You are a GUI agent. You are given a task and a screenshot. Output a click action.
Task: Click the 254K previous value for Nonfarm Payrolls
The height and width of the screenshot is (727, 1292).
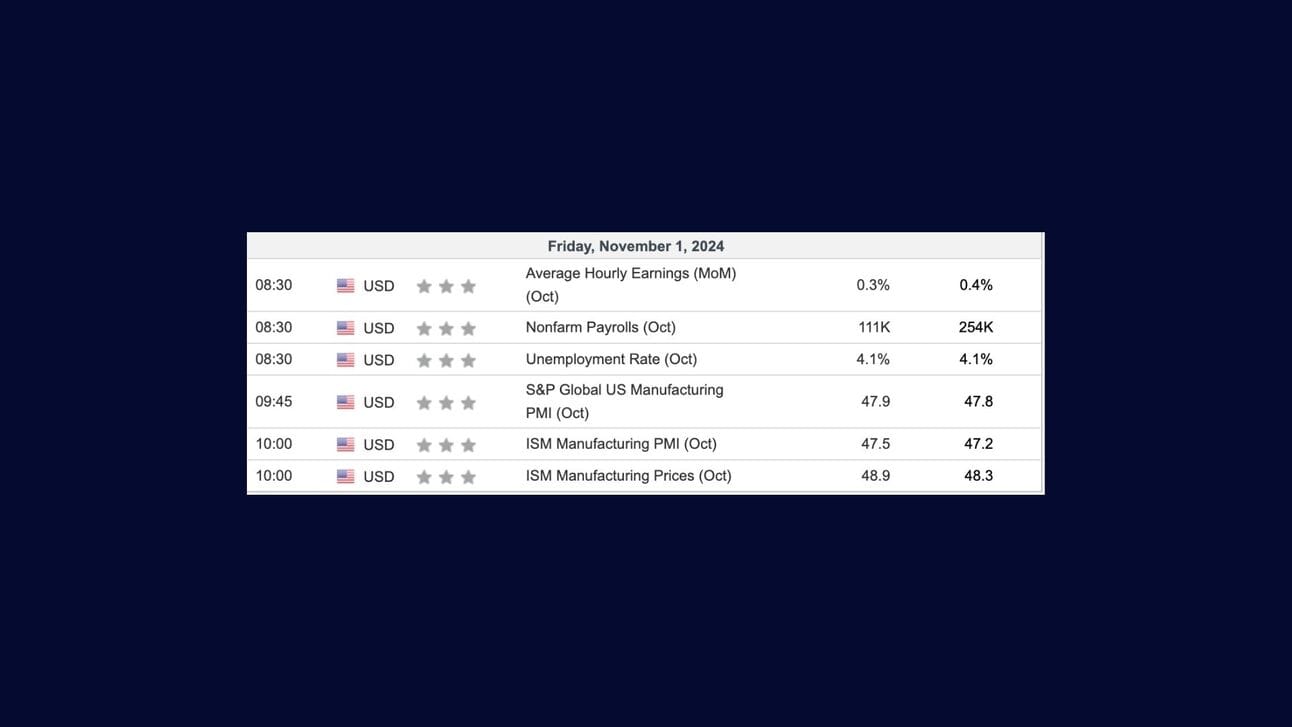click(x=976, y=327)
